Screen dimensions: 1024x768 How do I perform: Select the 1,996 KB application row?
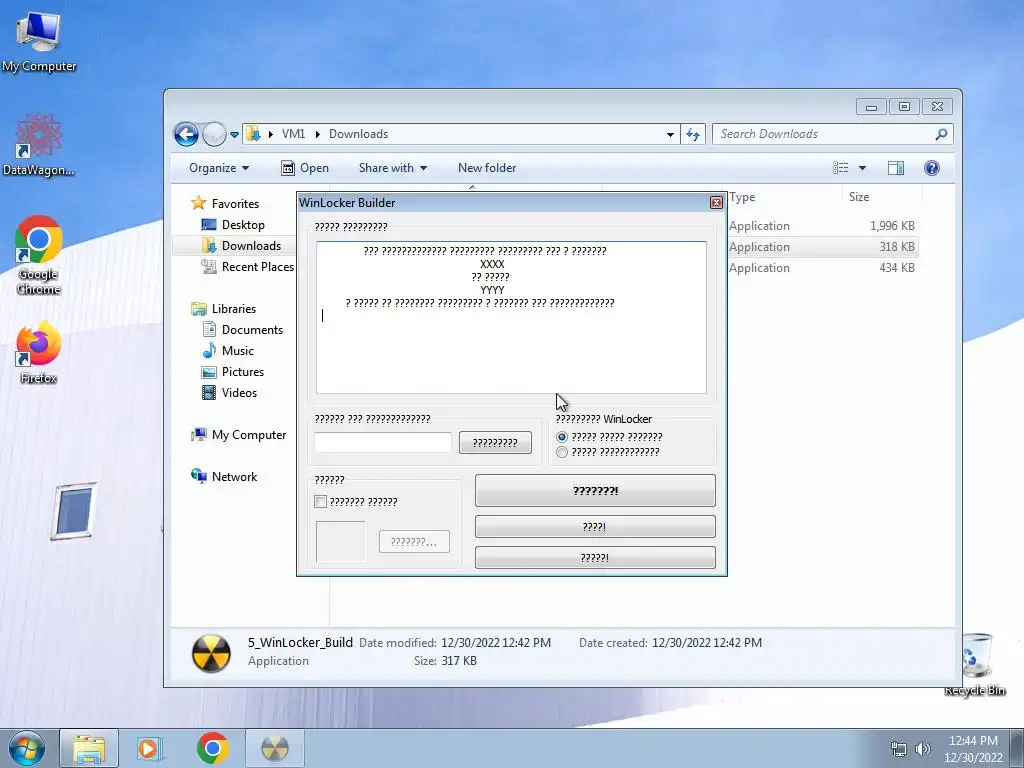click(x=822, y=226)
